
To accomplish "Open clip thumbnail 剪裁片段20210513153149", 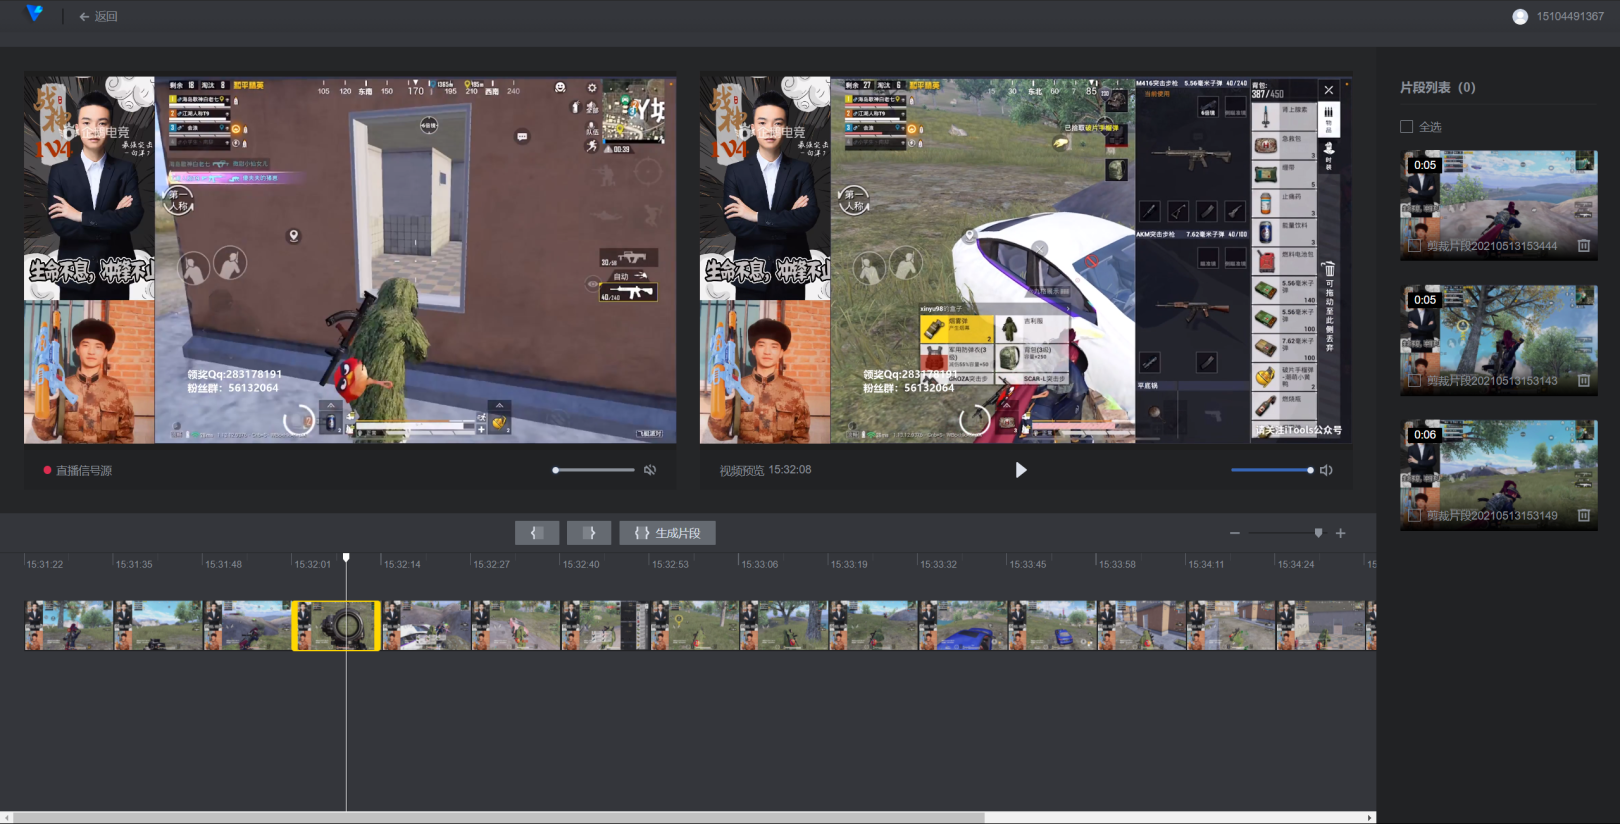I will pos(1499,475).
